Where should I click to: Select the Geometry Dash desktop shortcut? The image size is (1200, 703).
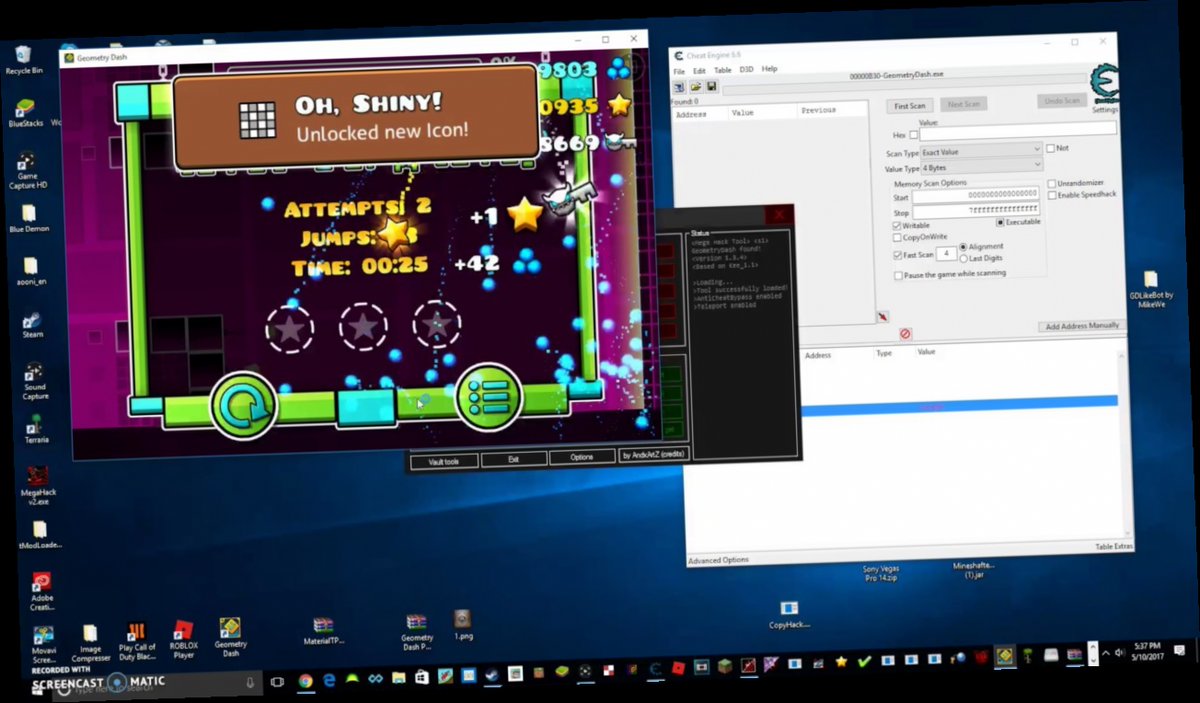tap(230, 637)
